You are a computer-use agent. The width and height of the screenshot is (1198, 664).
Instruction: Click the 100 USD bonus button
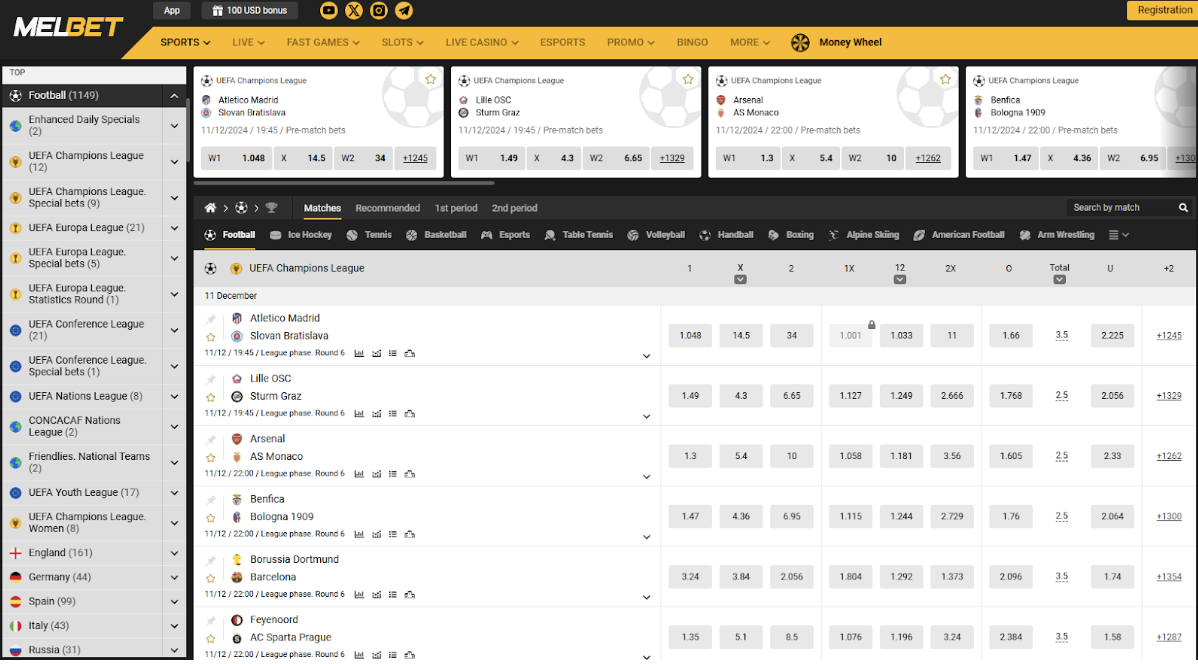point(249,11)
